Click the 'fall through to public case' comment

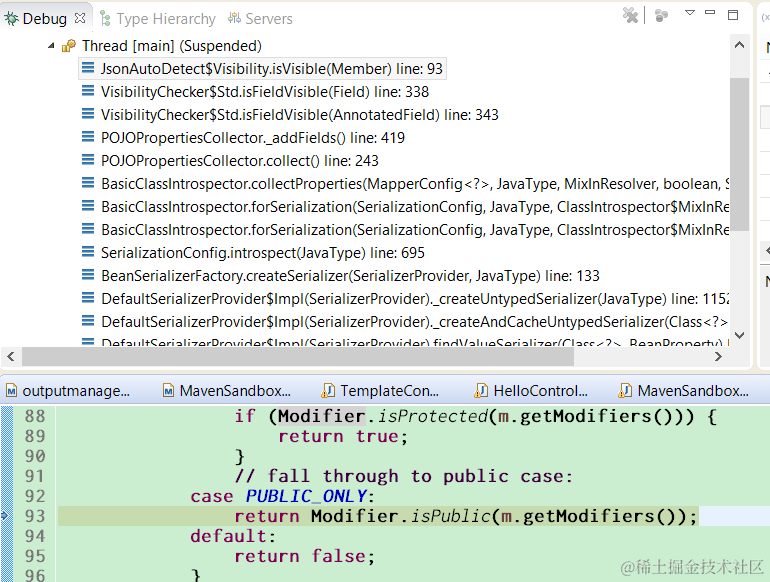[404, 476]
